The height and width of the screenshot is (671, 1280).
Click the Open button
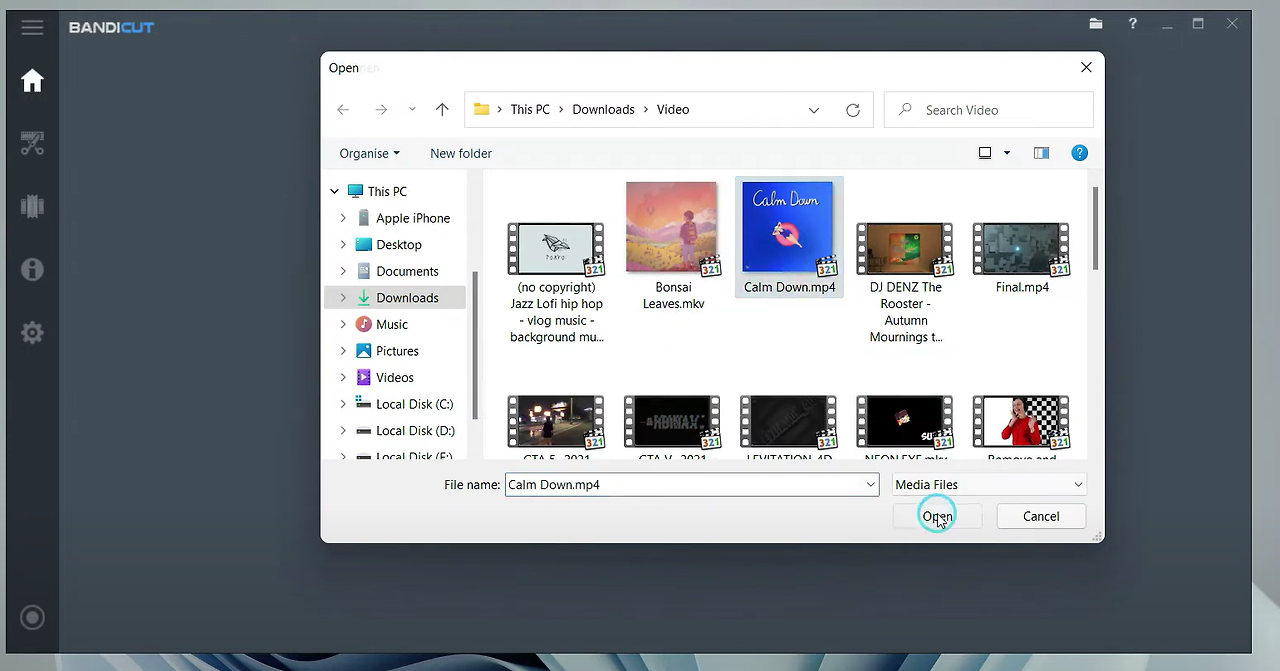937,516
